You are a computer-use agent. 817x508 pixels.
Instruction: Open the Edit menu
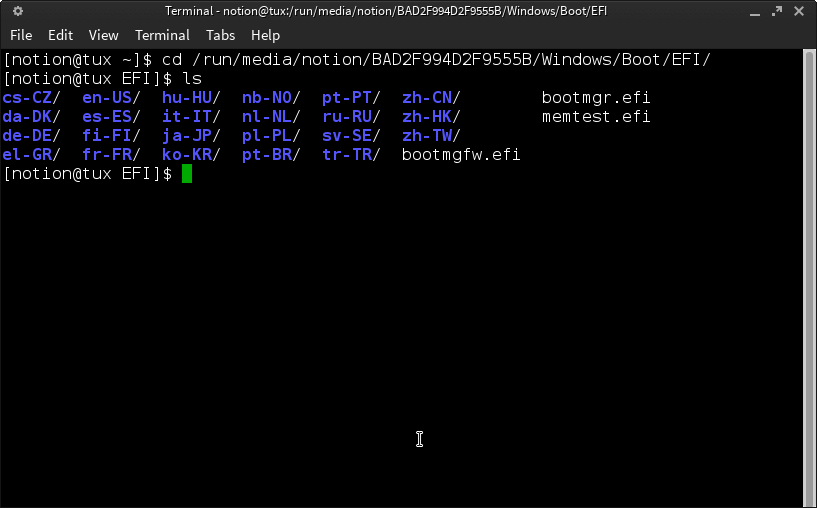60,35
